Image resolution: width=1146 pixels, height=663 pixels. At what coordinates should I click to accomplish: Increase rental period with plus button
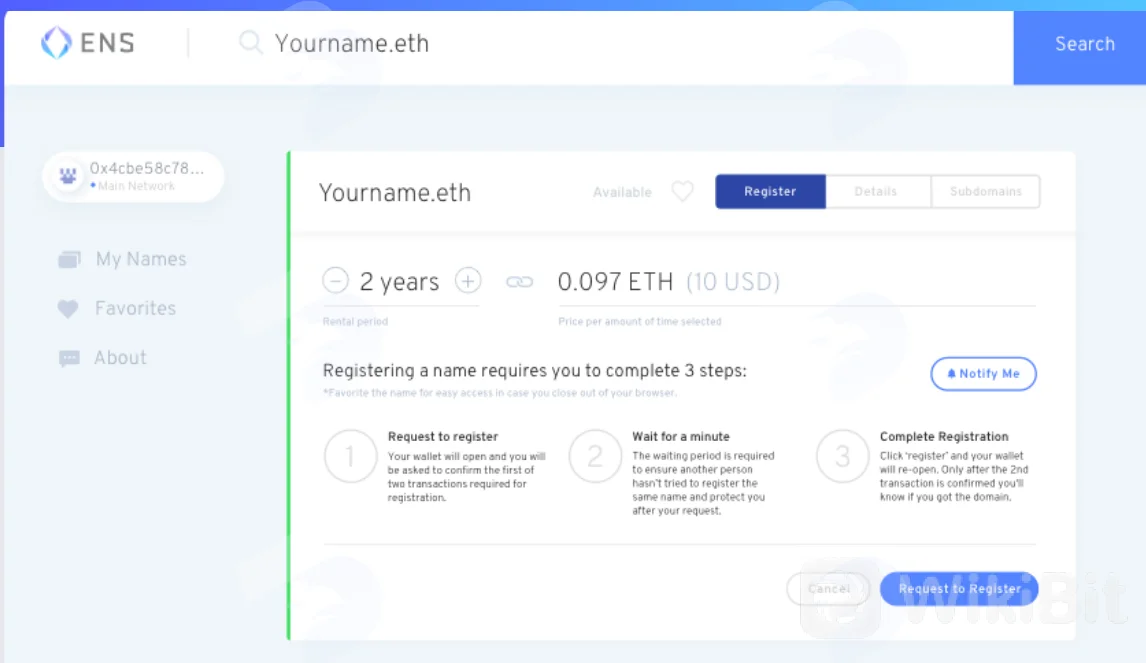tap(468, 281)
